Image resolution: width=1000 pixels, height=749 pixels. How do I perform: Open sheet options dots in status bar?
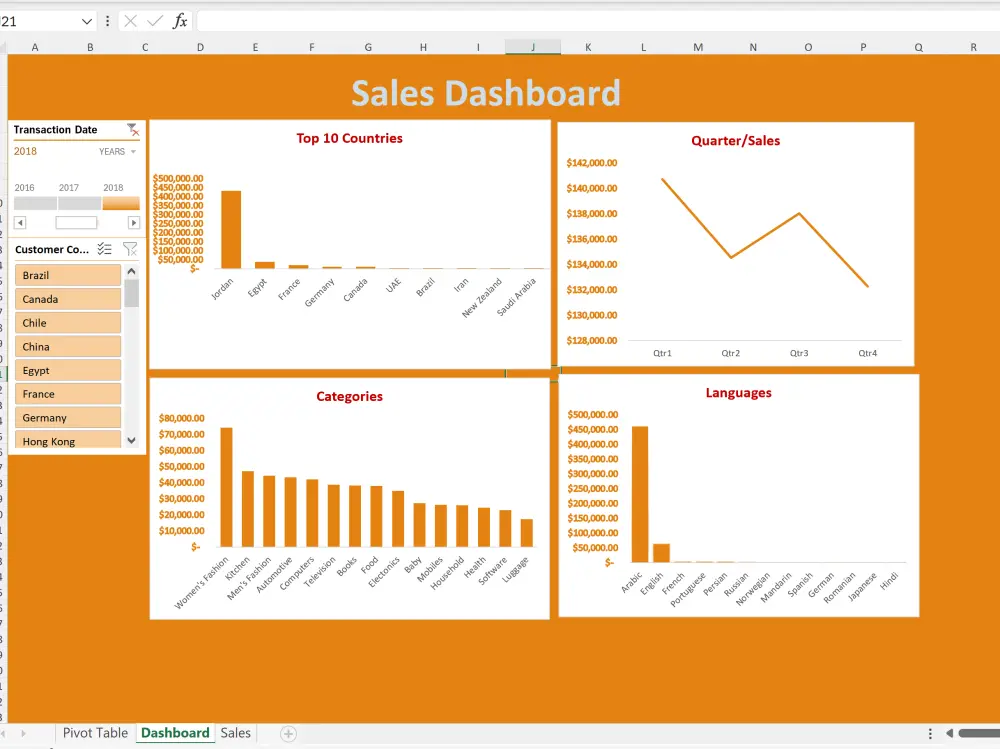point(930,734)
